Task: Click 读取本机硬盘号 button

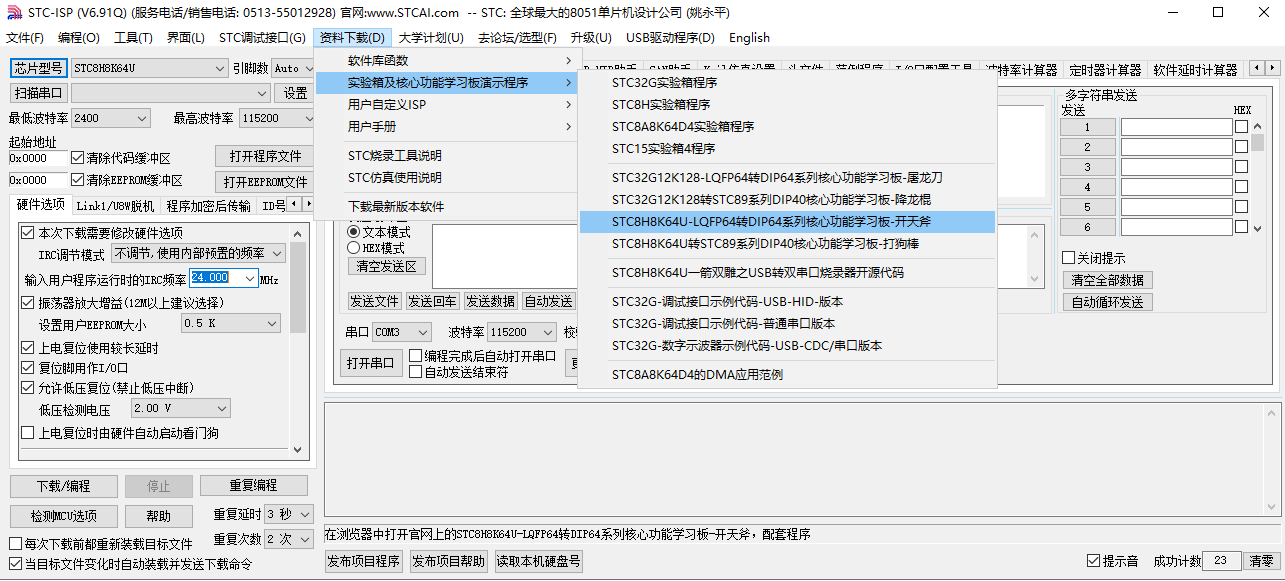Action: (539, 561)
